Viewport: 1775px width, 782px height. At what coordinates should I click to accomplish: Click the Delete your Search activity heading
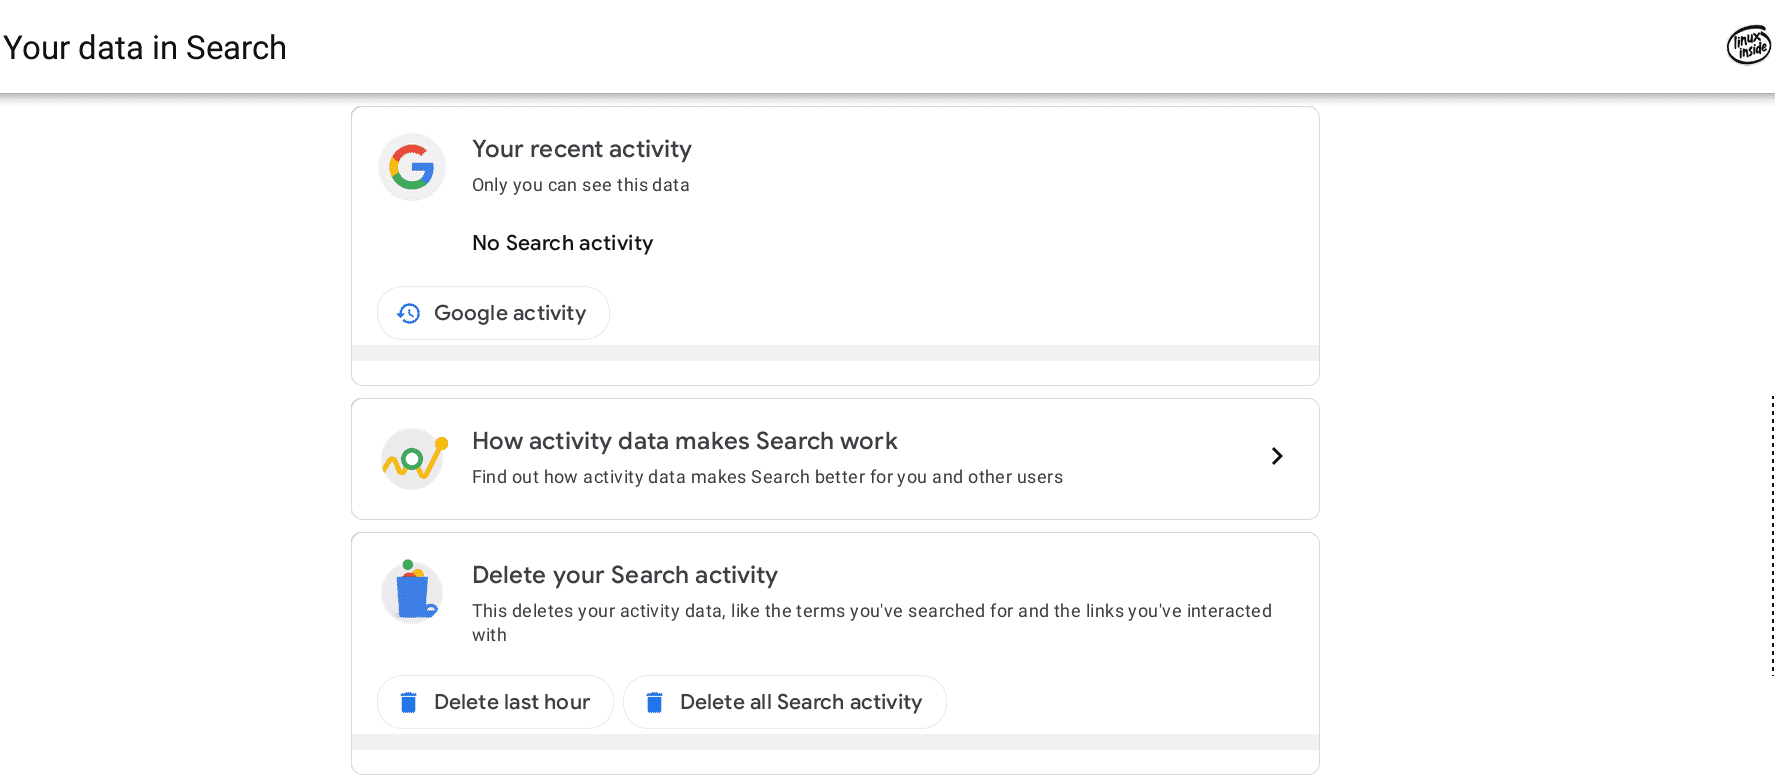click(x=625, y=575)
